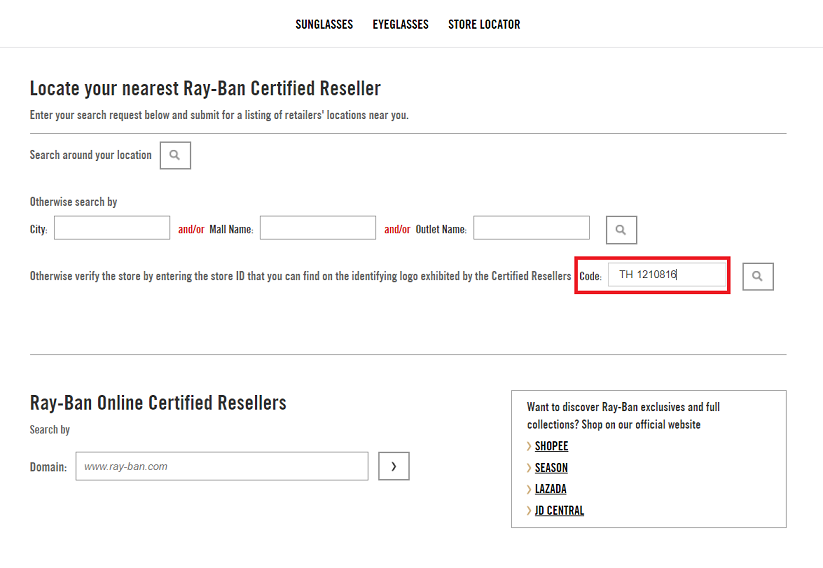823x568 pixels.
Task: Go to STORE LOCATOR page
Action: click(484, 25)
